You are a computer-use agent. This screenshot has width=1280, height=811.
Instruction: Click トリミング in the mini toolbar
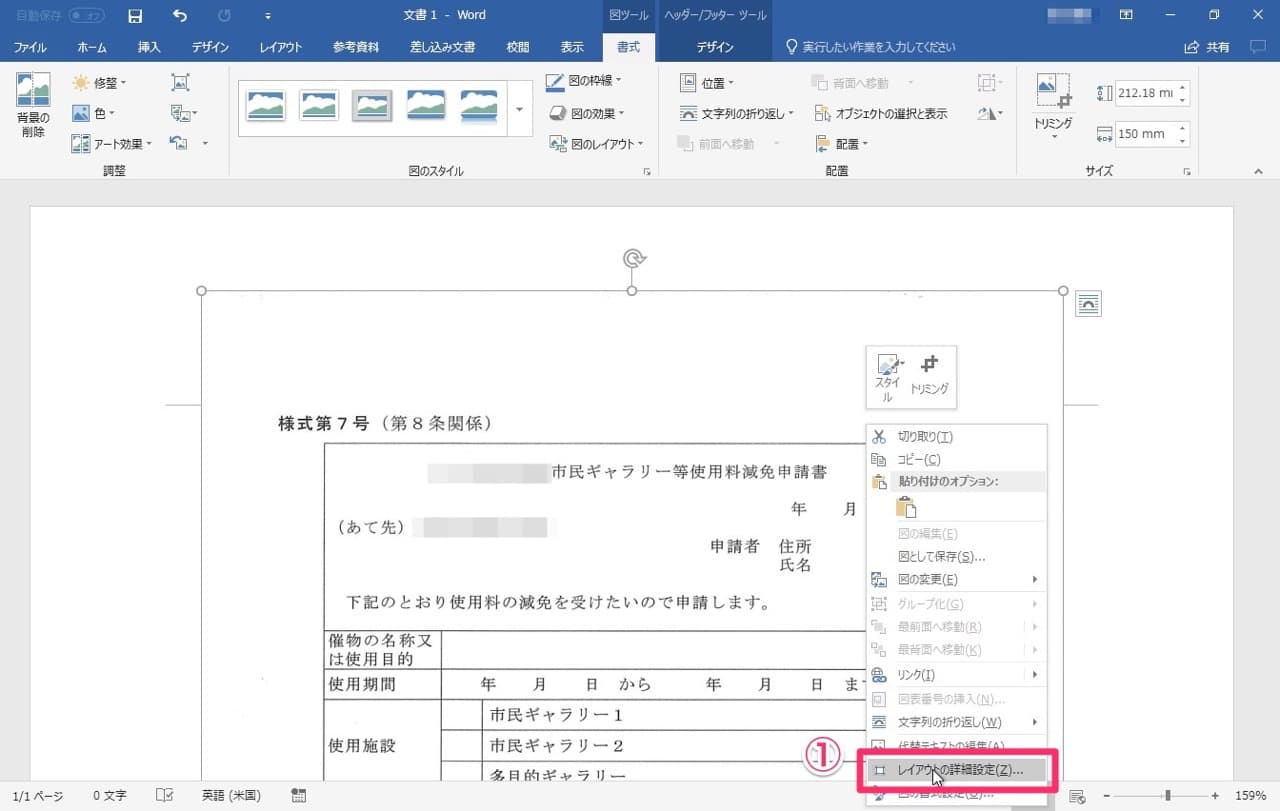(930, 375)
